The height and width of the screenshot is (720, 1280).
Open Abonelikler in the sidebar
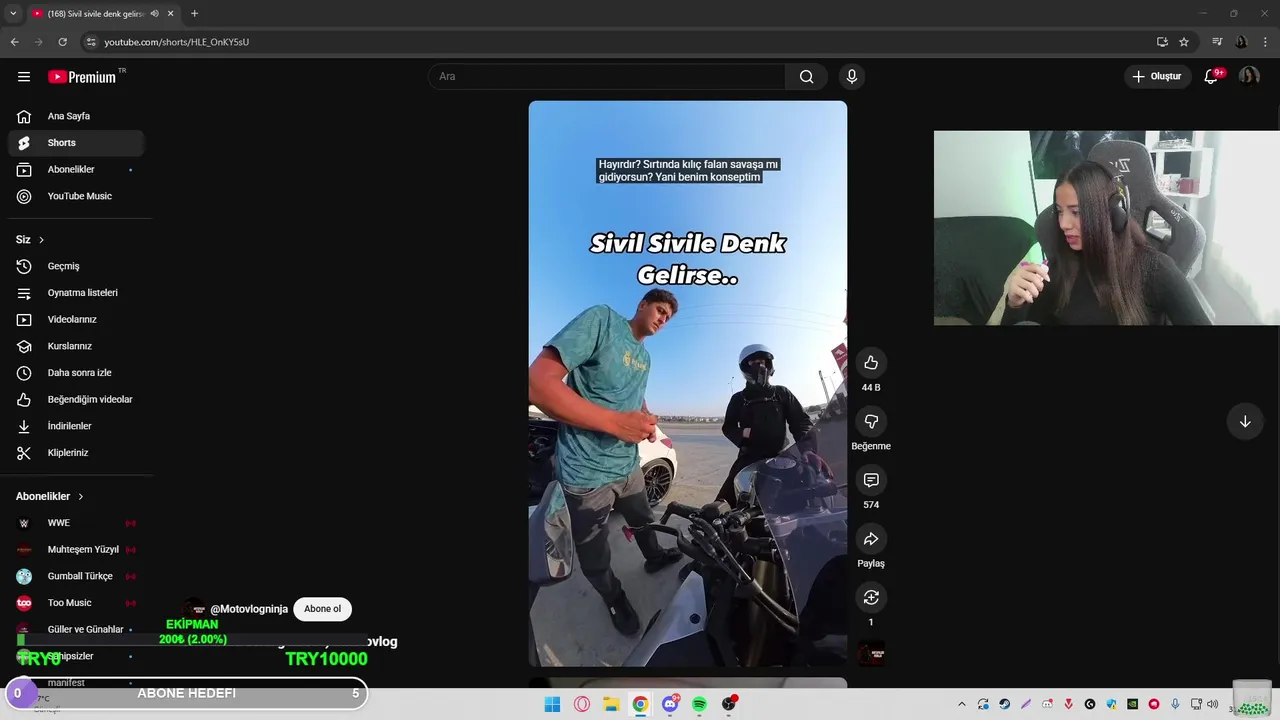click(76, 170)
